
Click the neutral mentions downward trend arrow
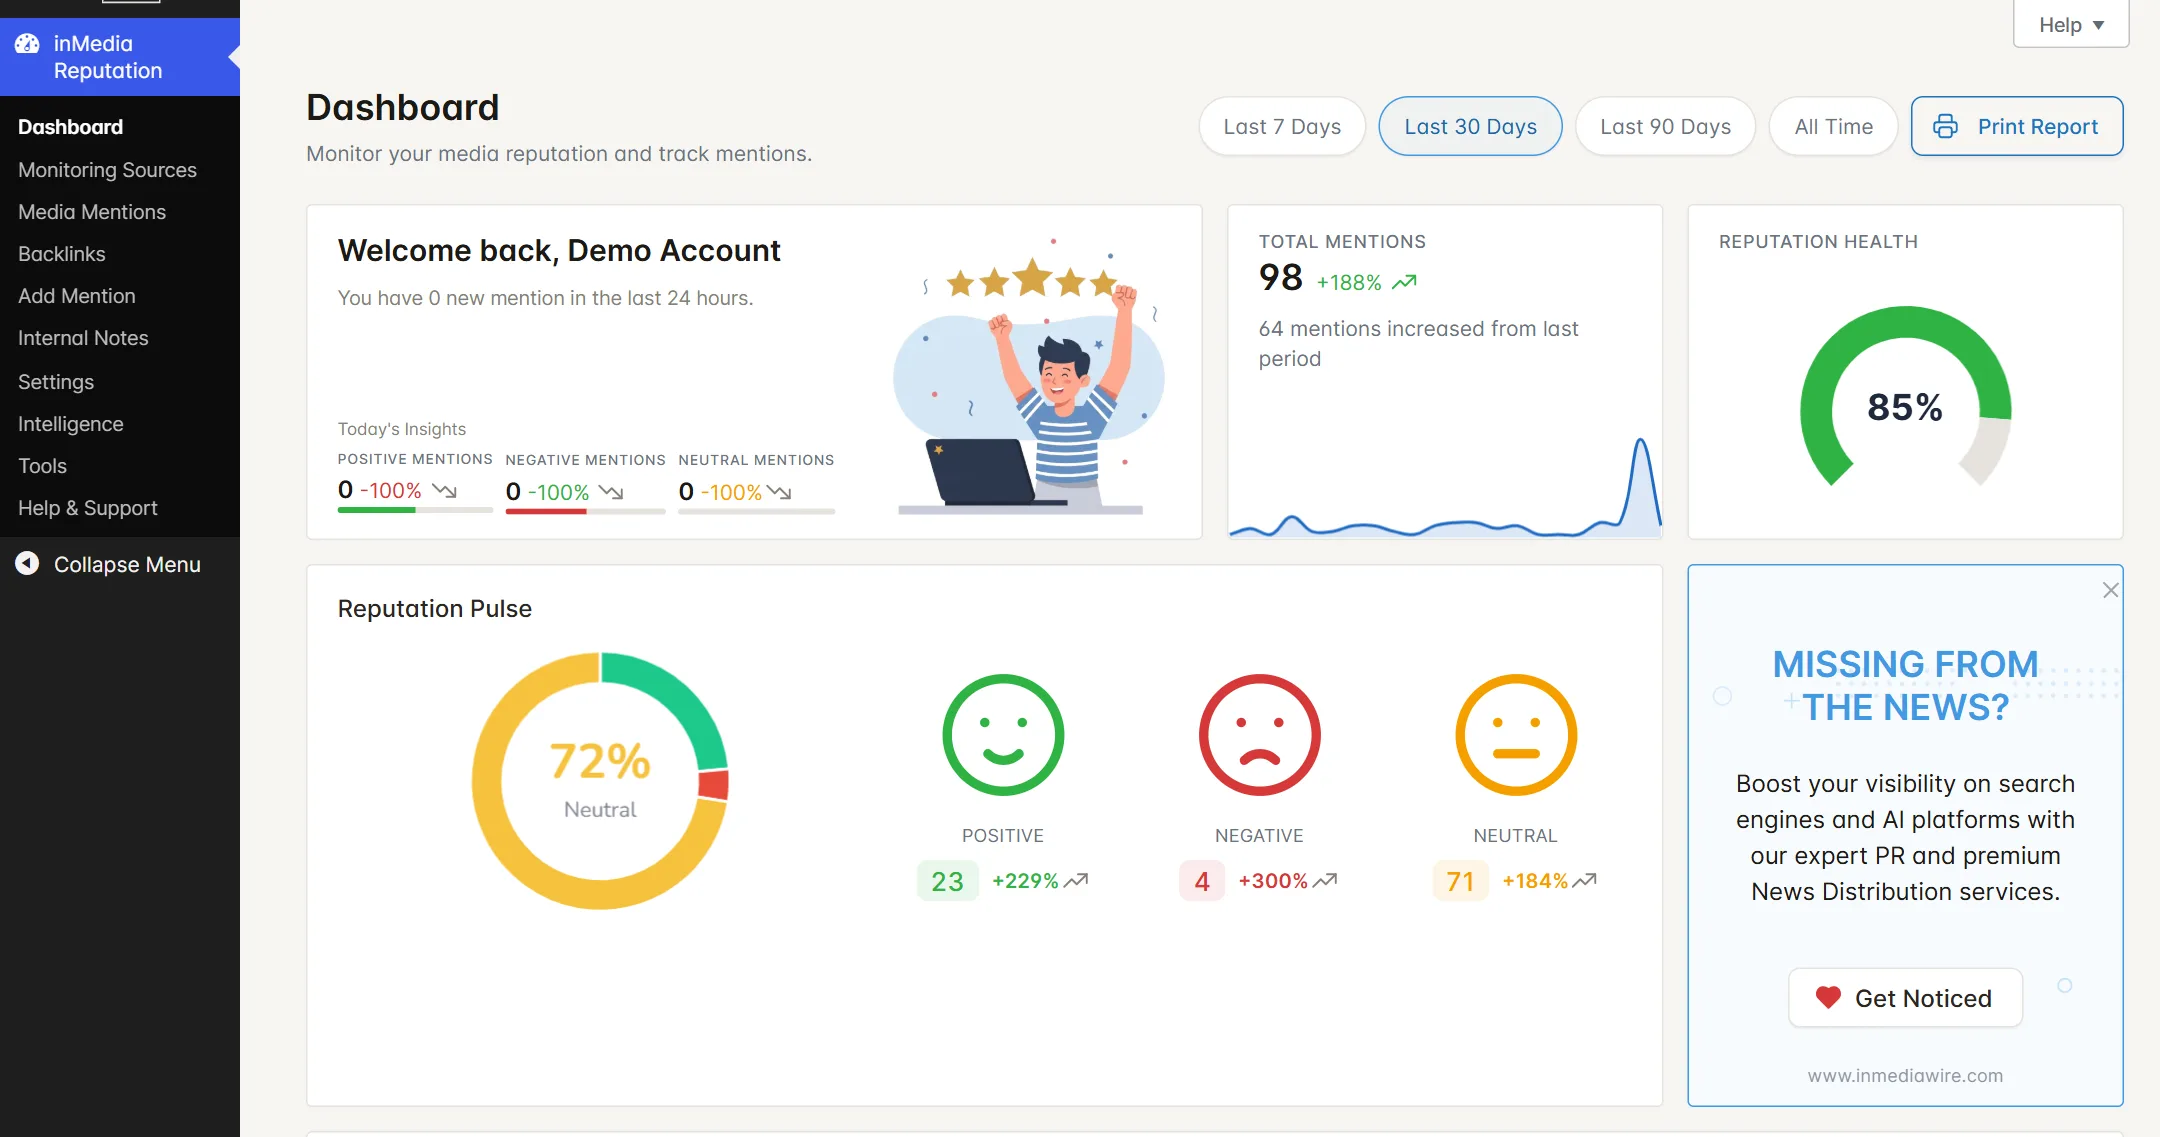pos(779,492)
